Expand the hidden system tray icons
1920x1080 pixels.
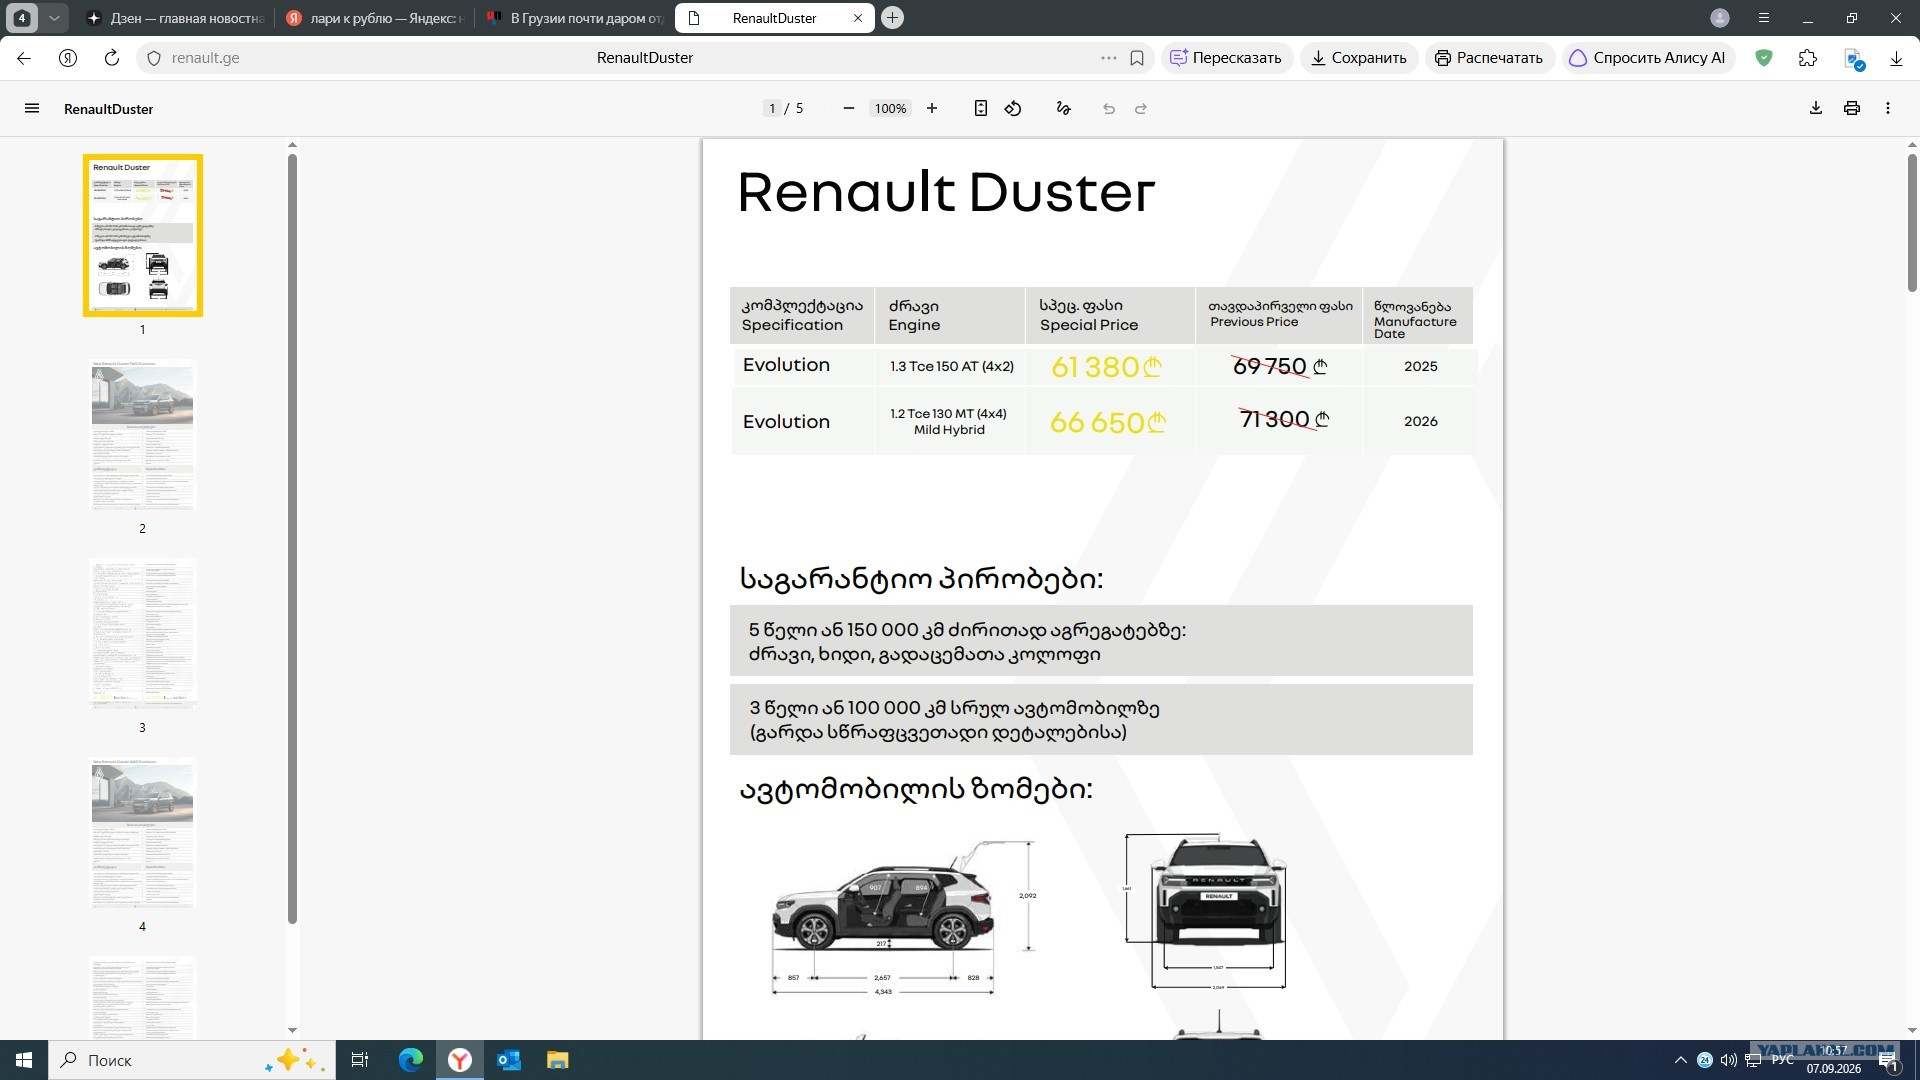1680,1060
